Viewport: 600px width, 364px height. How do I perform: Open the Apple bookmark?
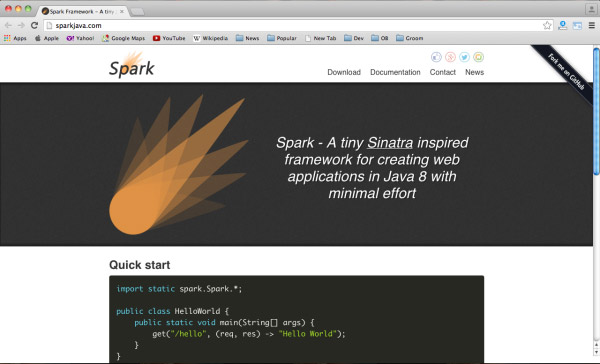click(x=47, y=38)
